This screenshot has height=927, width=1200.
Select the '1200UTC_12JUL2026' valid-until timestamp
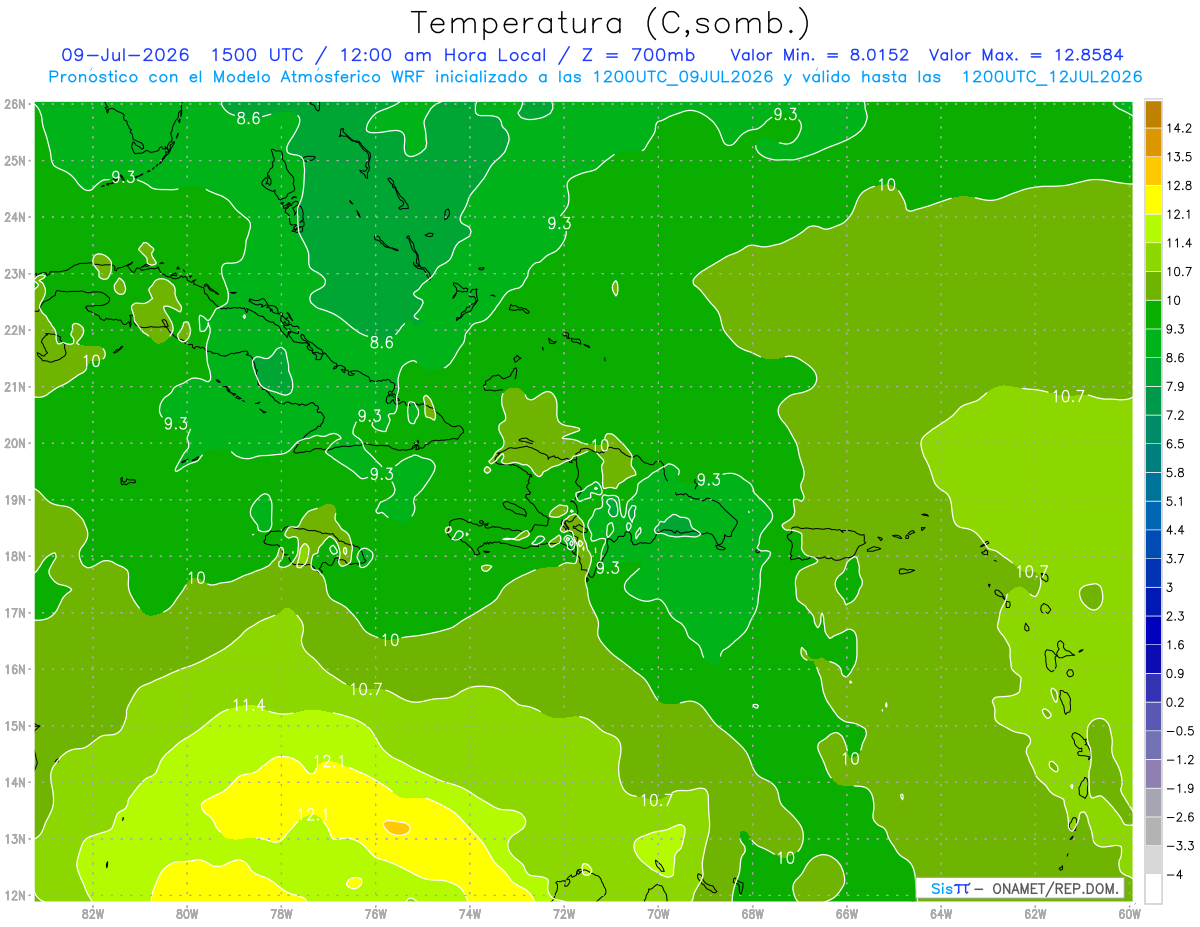click(1053, 77)
